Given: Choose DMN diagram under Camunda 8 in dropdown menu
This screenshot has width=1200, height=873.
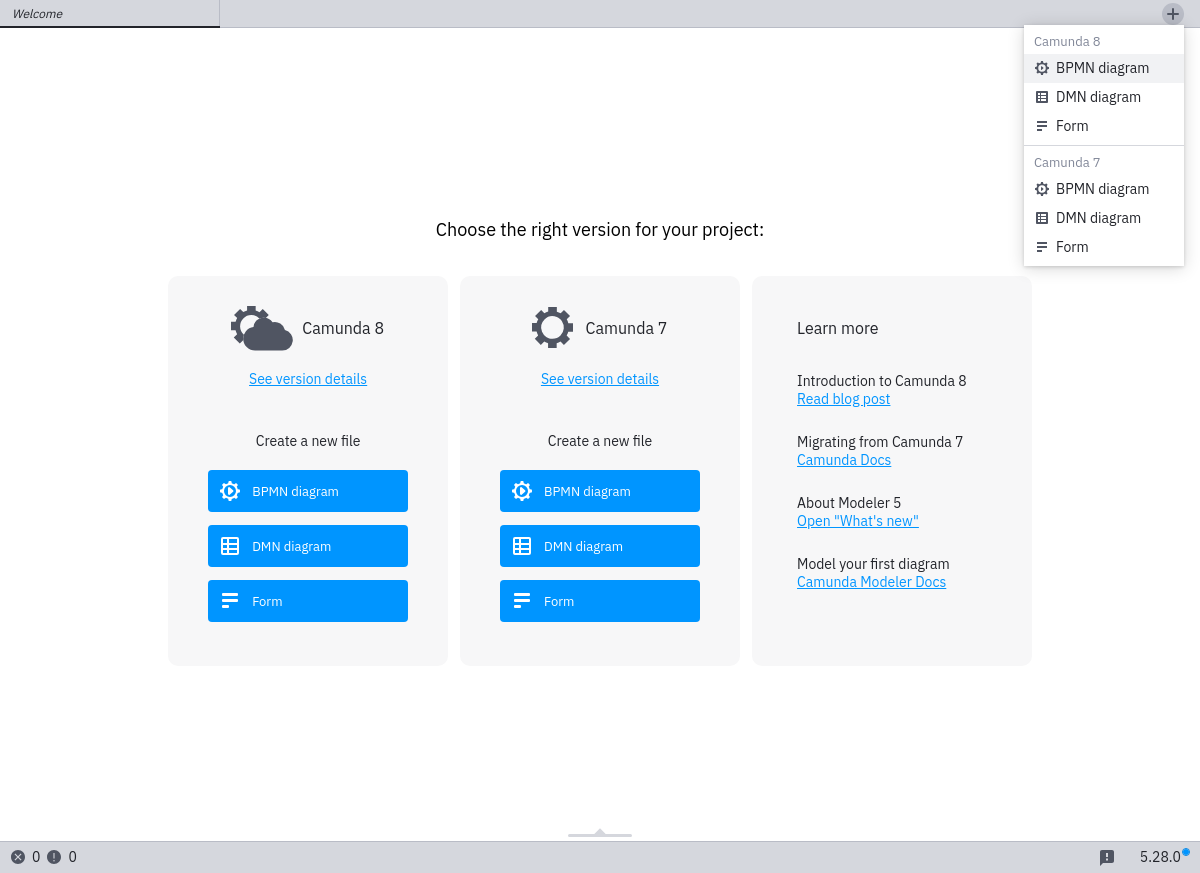Looking at the screenshot, I should tap(1104, 97).
